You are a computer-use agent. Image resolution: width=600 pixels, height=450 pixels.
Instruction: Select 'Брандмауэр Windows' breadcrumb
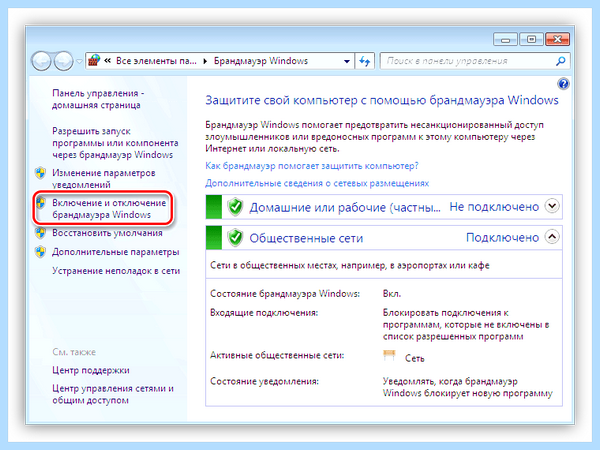click(261, 61)
